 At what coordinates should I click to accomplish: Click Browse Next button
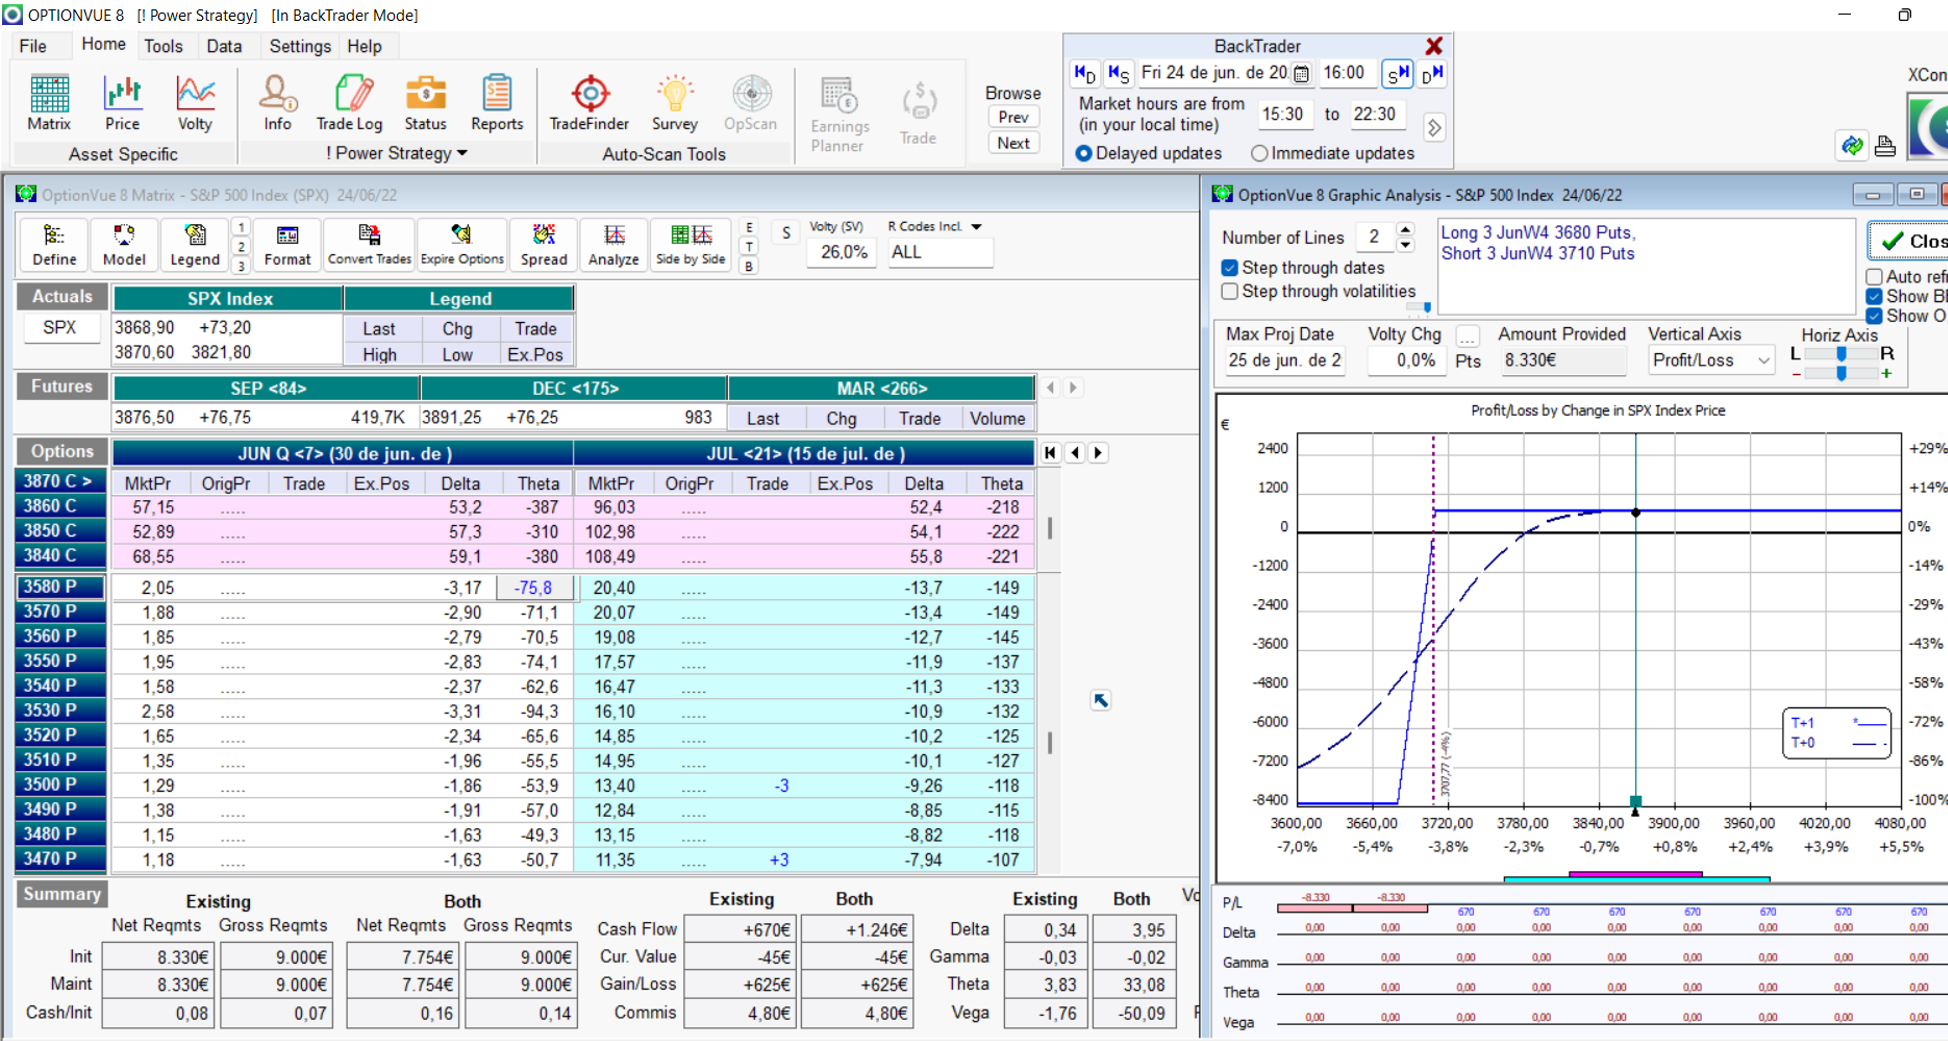[x=1013, y=143]
